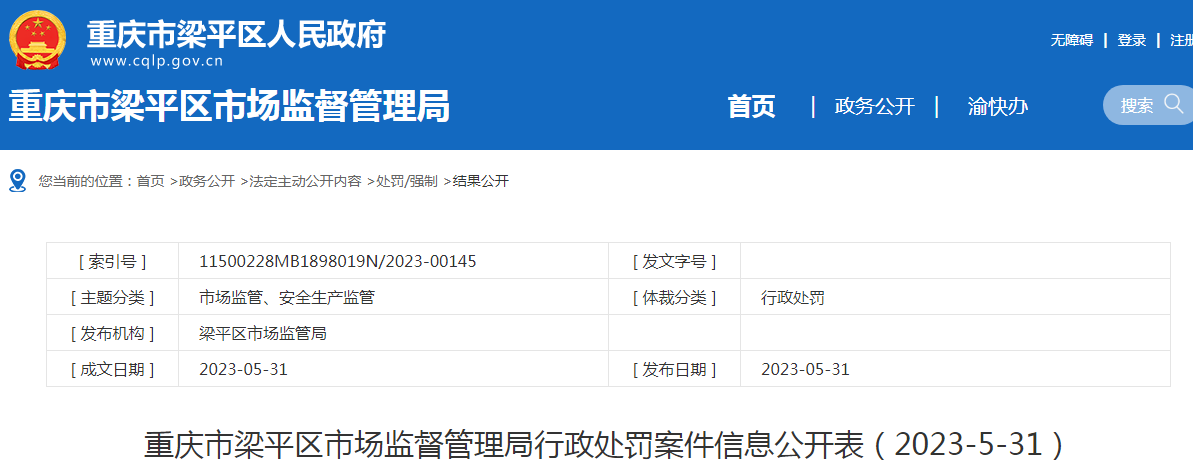Screen dimensions: 1193x468
Task: Click the 登录 login link
Action: (x=1131, y=41)
